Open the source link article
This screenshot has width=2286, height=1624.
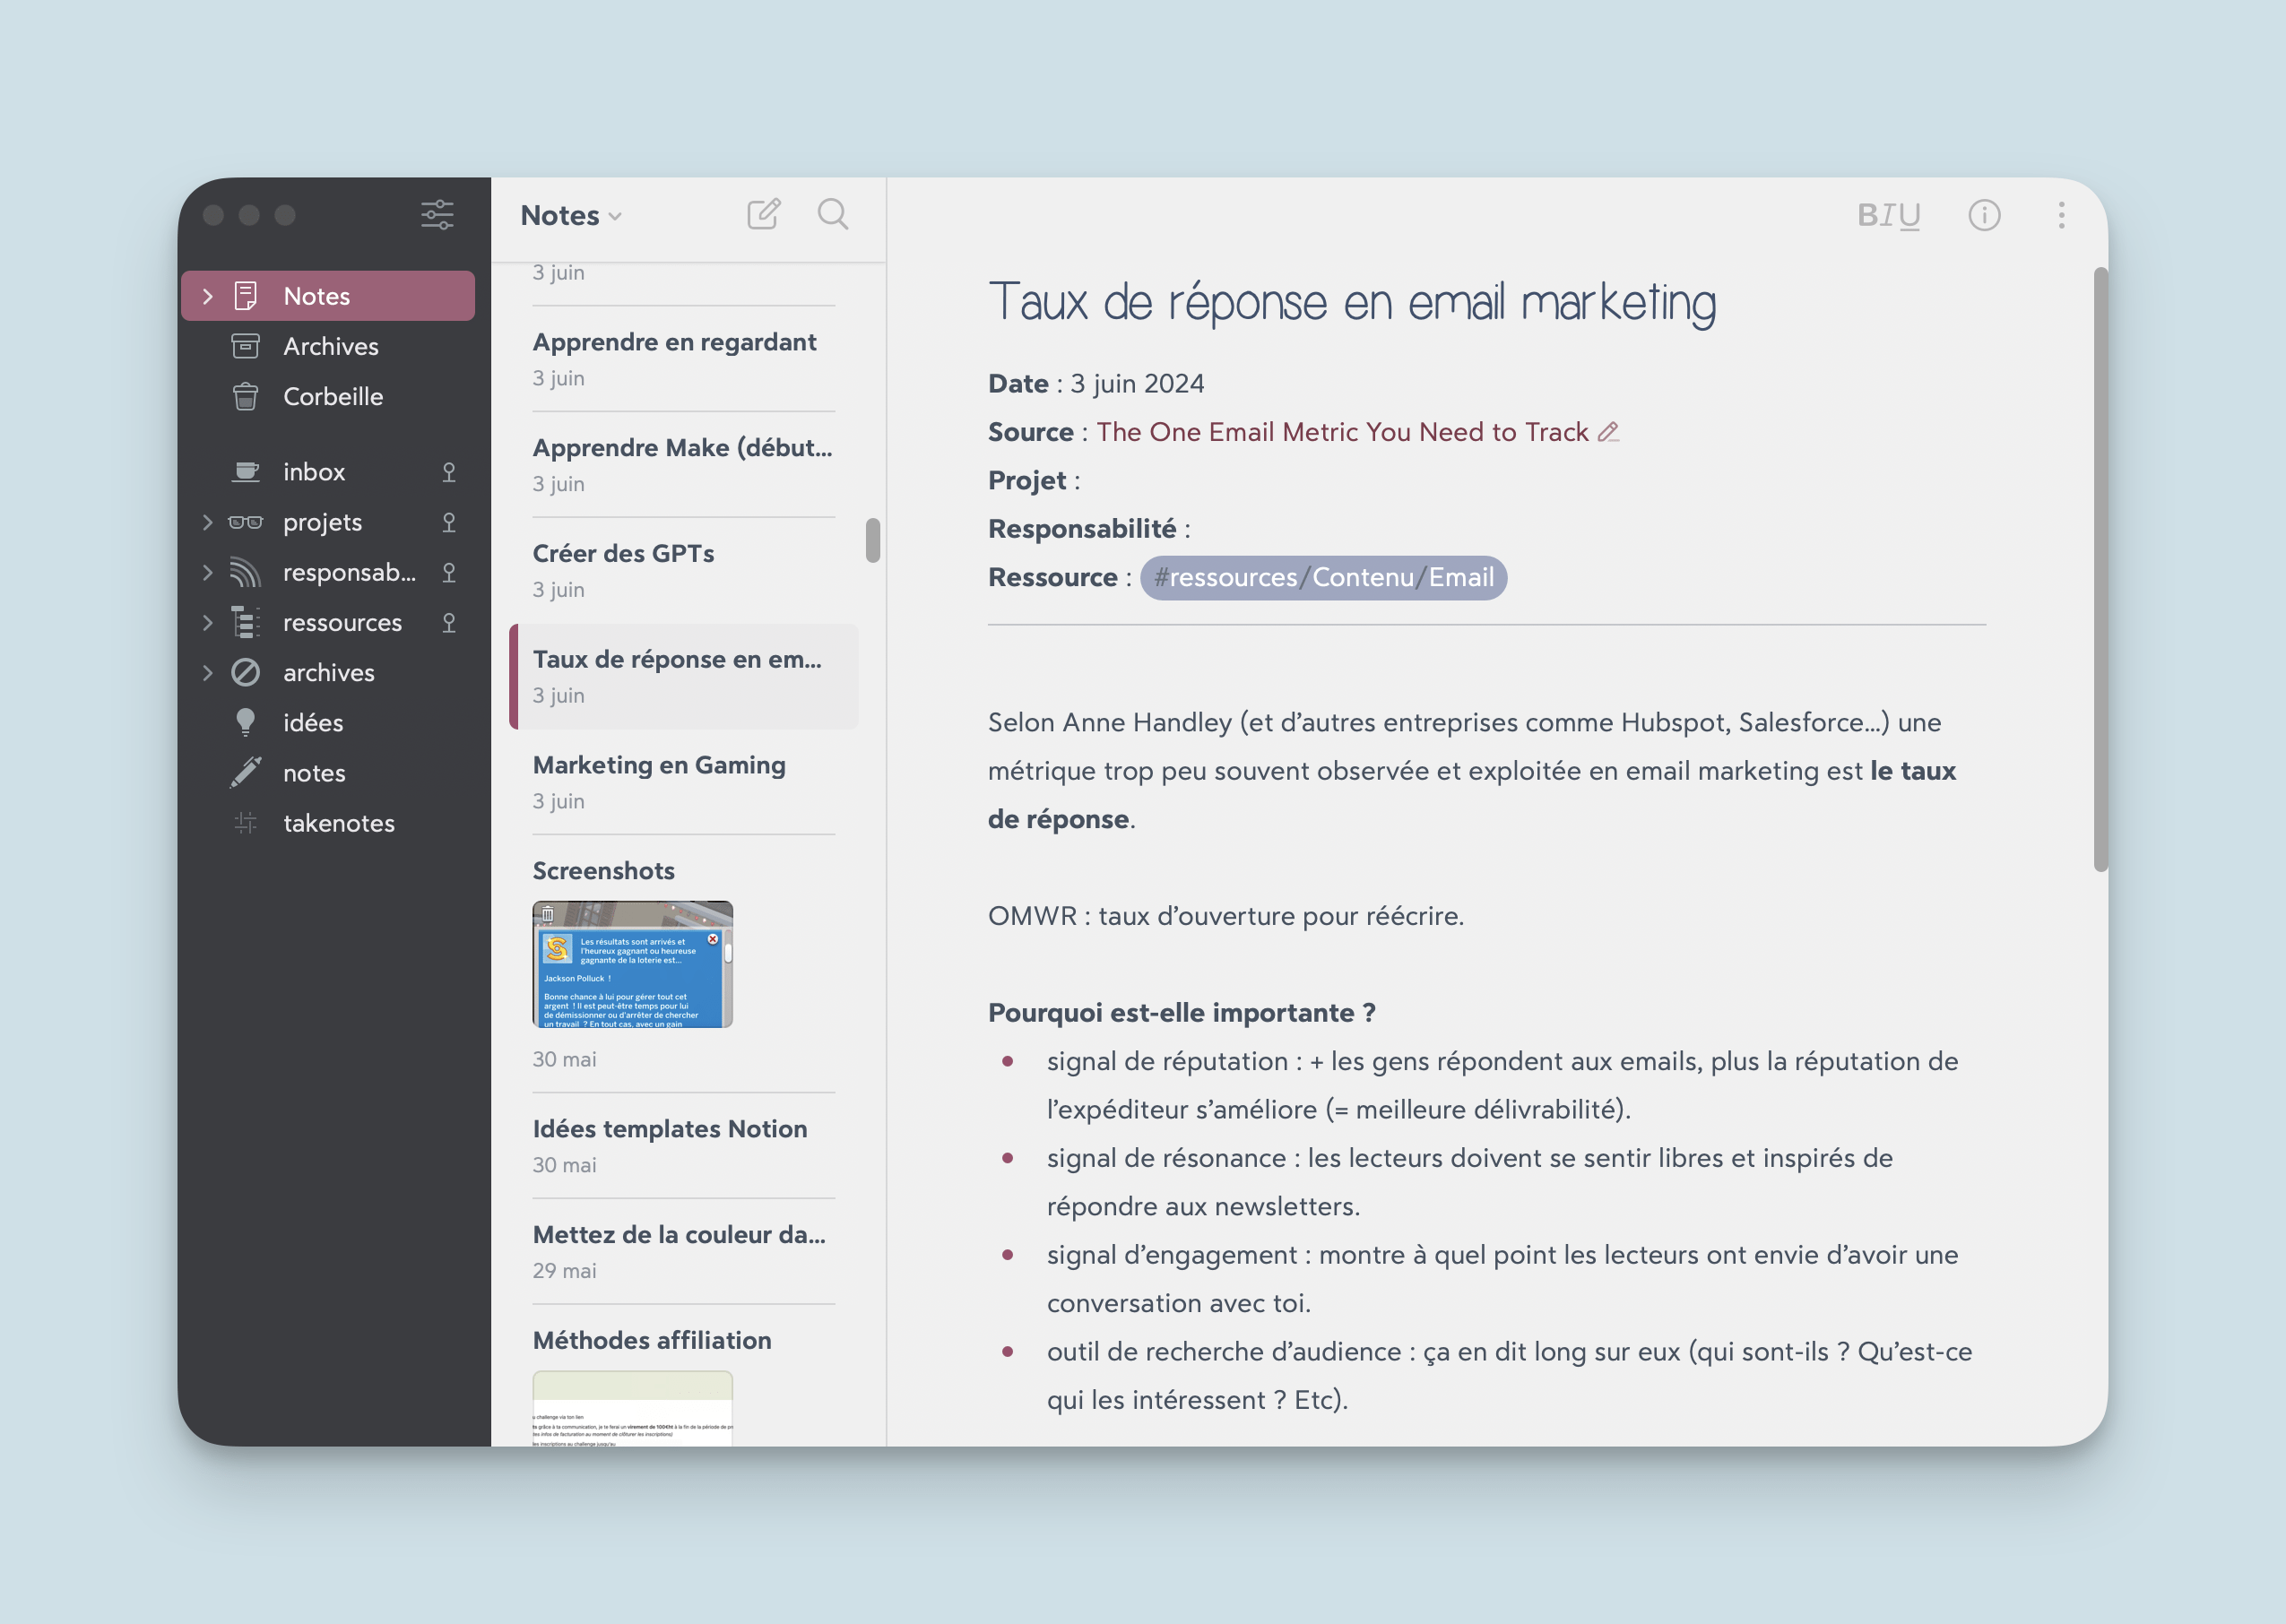tap(1342, 428)
